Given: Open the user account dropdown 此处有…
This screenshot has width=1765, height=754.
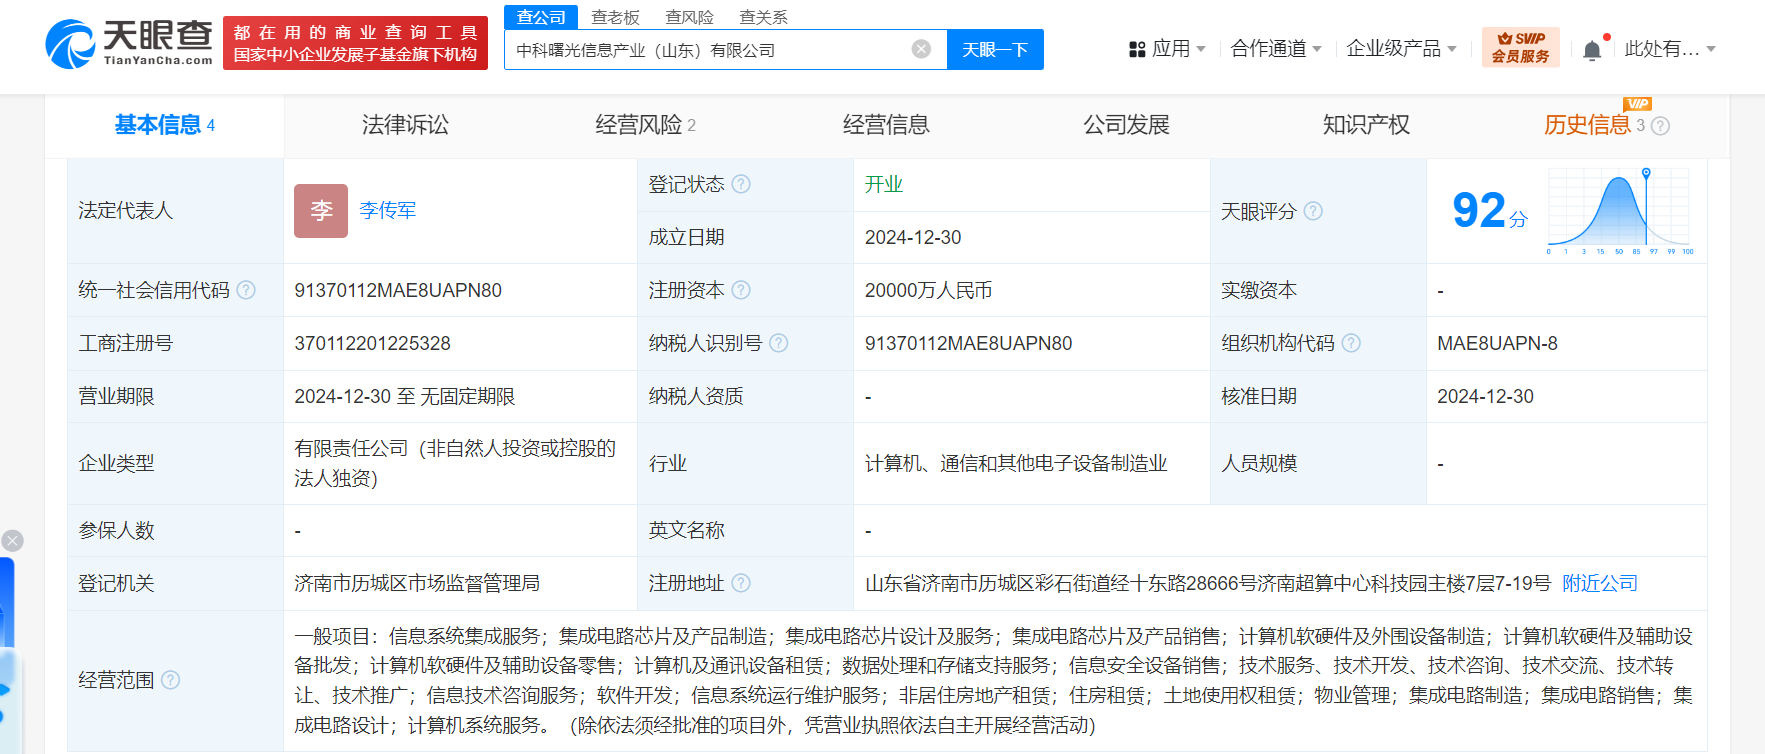Looking at the screenshot, I should coord(1669,49).
